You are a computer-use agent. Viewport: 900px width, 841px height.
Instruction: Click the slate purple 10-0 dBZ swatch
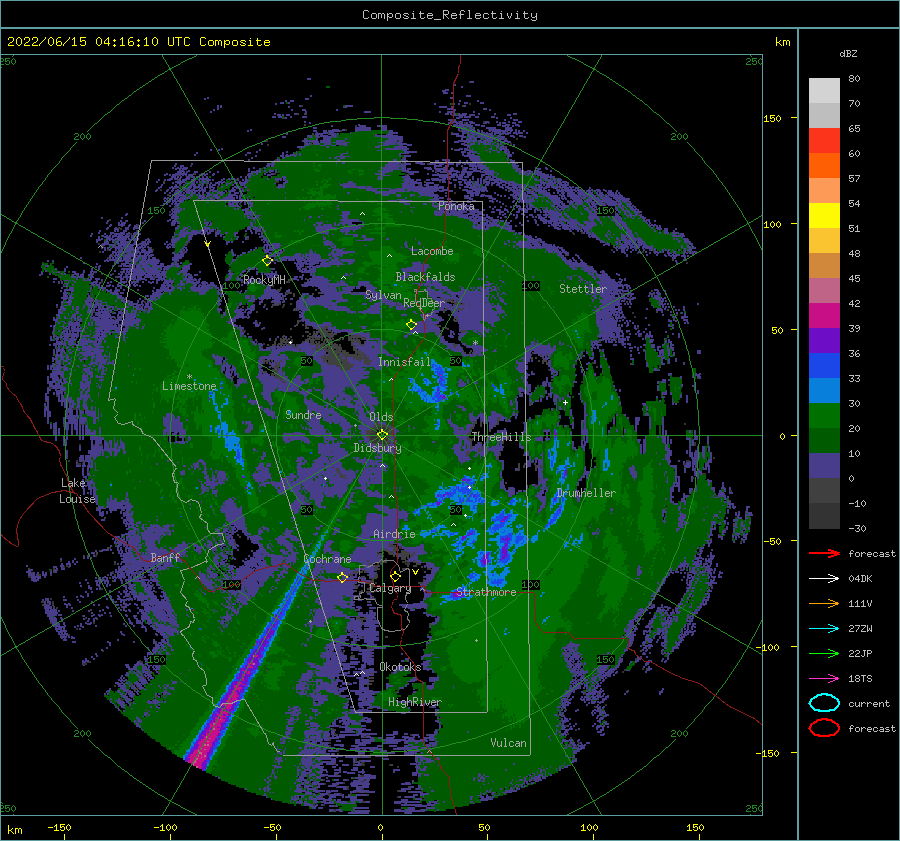pyautogui.click(x=824, y=466)
